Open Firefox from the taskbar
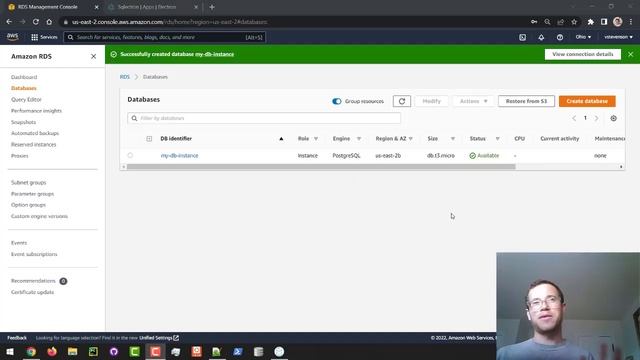The height and width of the screenshot is (360, 640). tap(52, 351)
